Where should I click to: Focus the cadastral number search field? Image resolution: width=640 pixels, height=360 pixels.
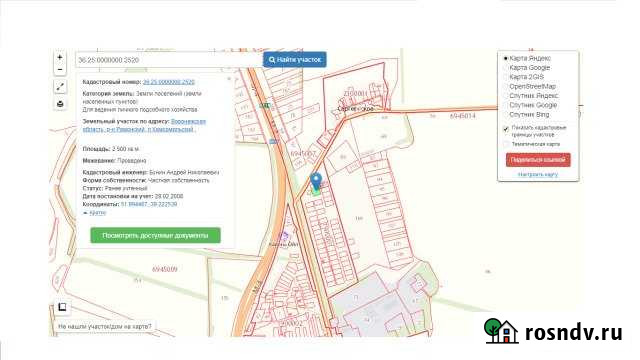coord(169,60)
